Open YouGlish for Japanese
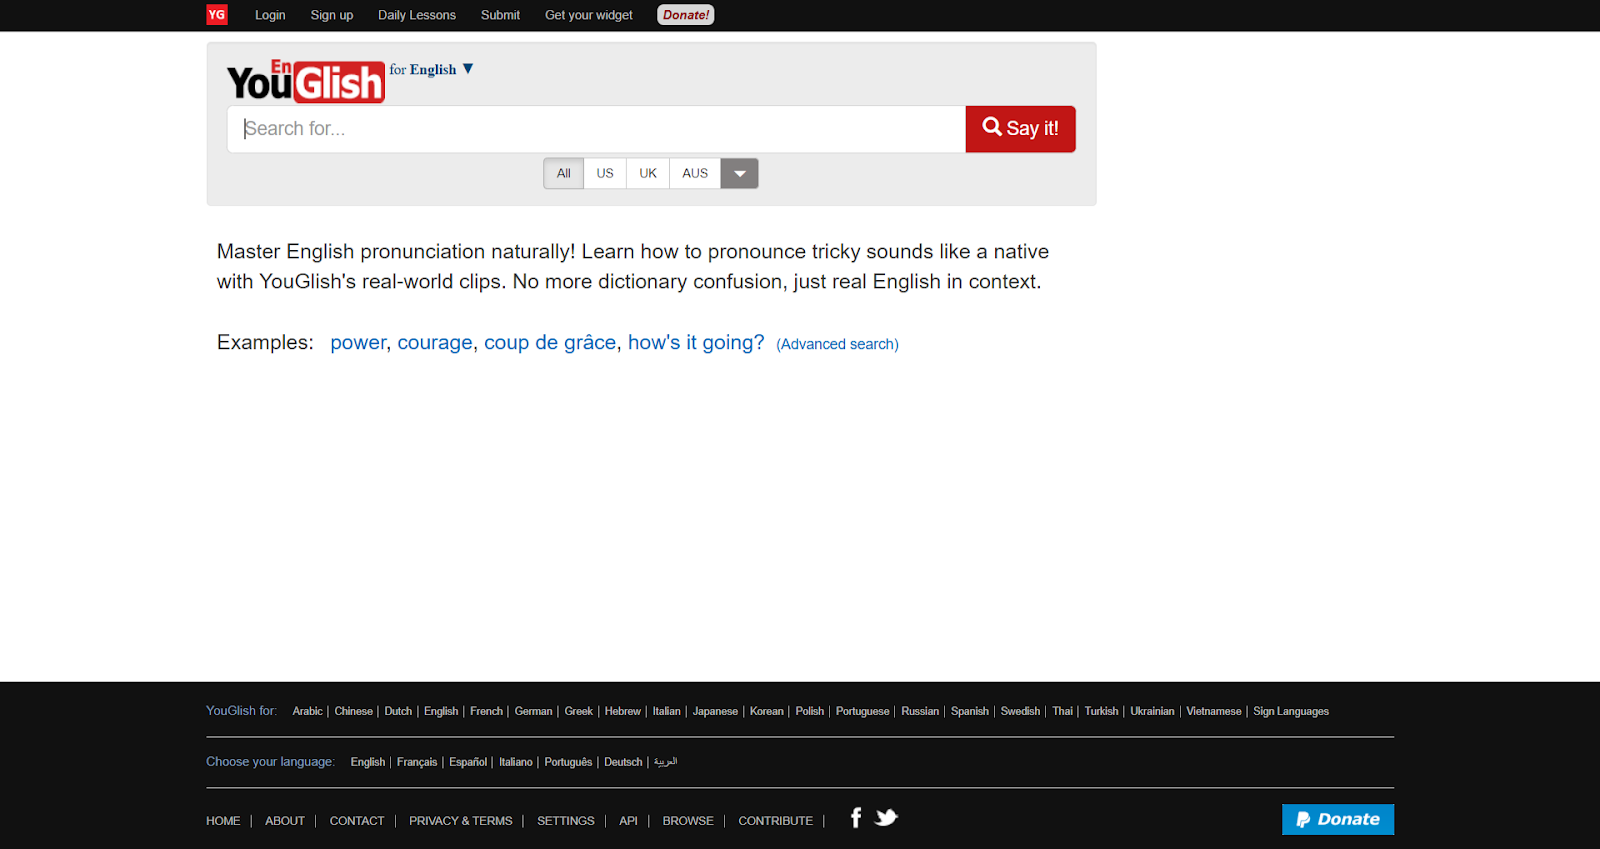Screen dimensions: 1600x849 (715, 711)
